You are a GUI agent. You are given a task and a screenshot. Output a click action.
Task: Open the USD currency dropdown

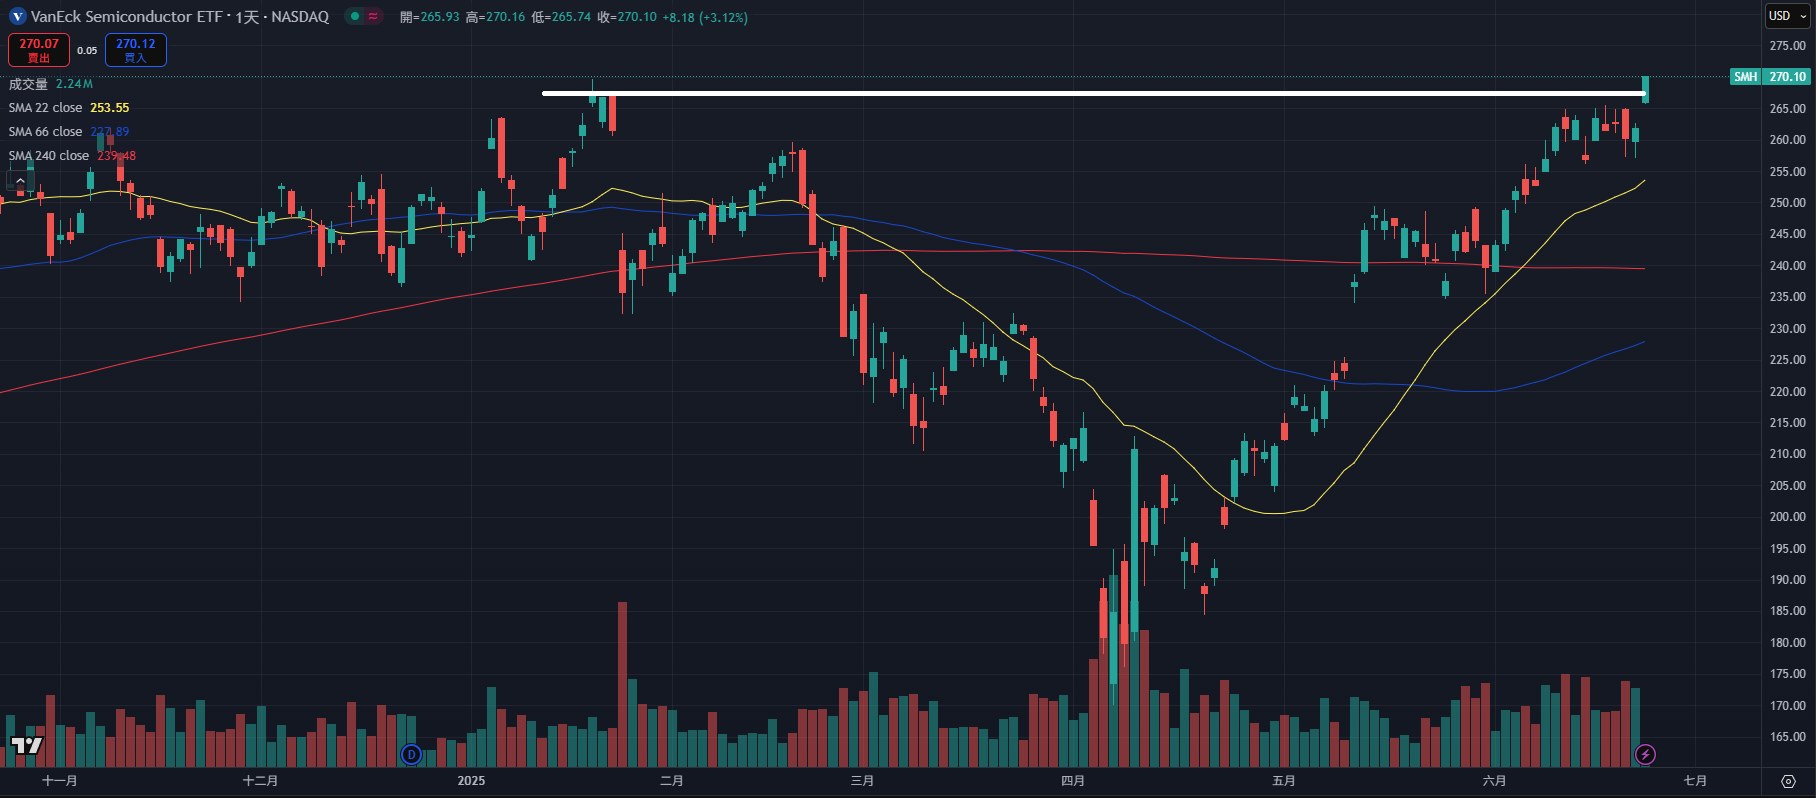click(x=1787, y=16)
